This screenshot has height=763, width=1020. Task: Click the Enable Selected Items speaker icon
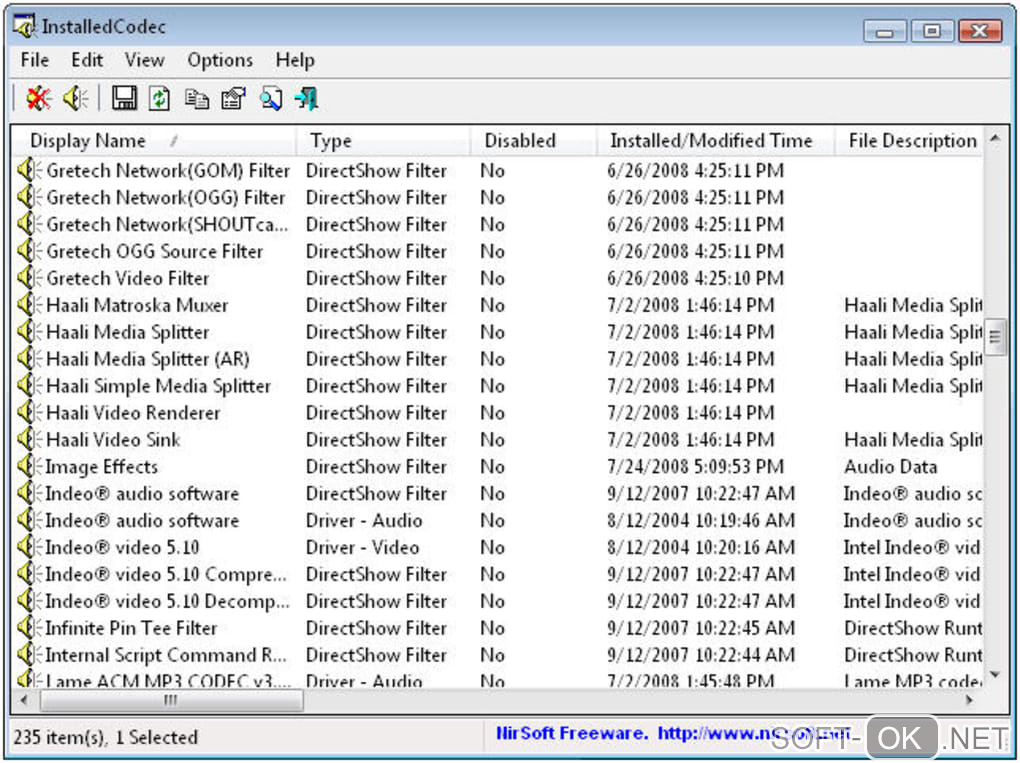[75, 99]
